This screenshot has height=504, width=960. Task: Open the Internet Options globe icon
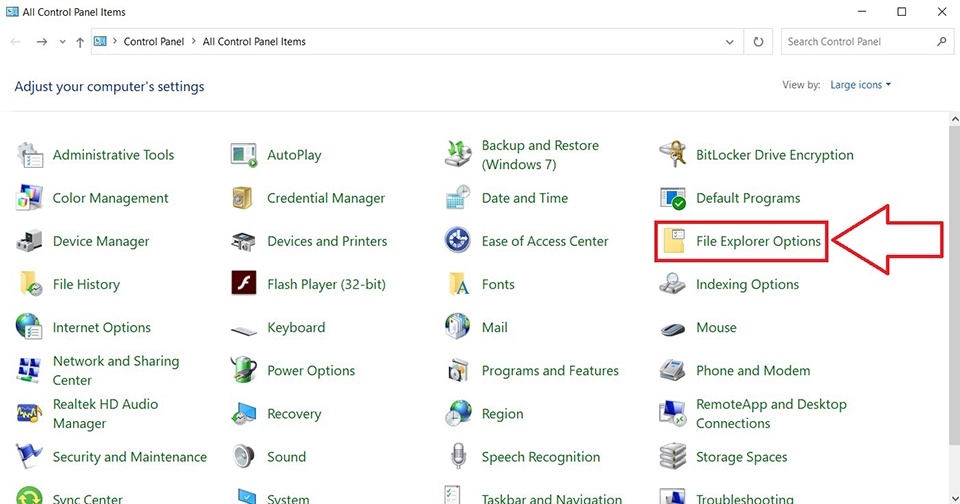pos(29,327)
